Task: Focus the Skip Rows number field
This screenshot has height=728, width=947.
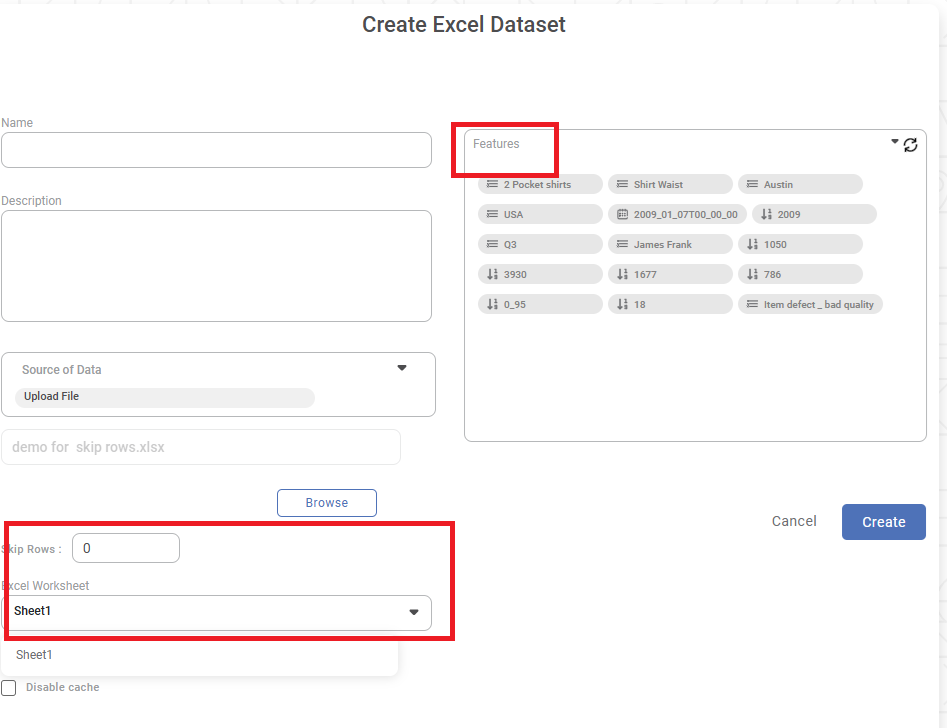Action: click(126, 548)
